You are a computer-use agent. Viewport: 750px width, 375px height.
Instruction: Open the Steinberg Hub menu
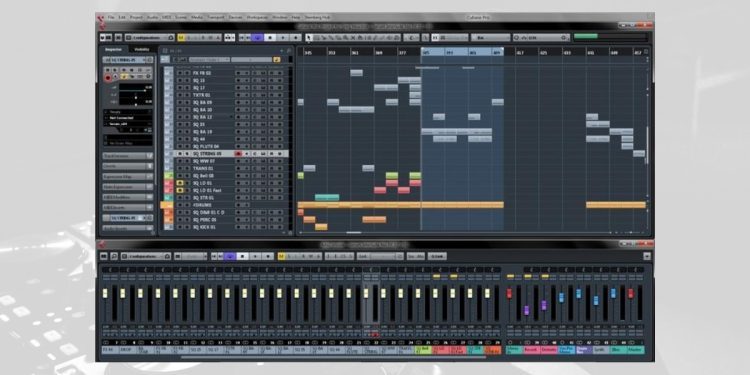[x=318, y=17]
